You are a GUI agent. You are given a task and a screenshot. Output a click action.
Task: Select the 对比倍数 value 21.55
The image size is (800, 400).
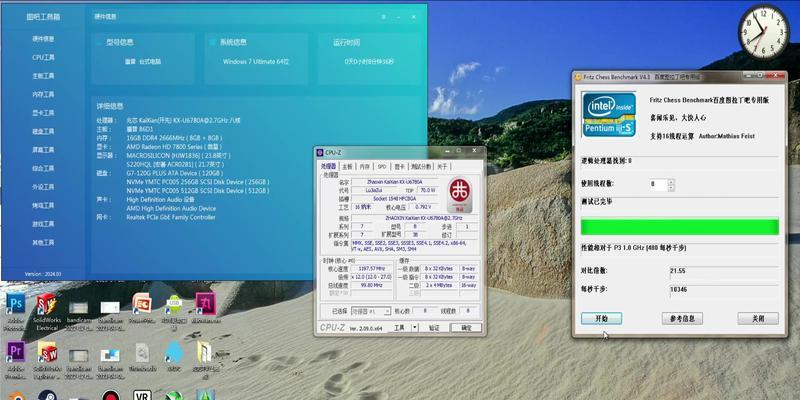coord(678,271)
